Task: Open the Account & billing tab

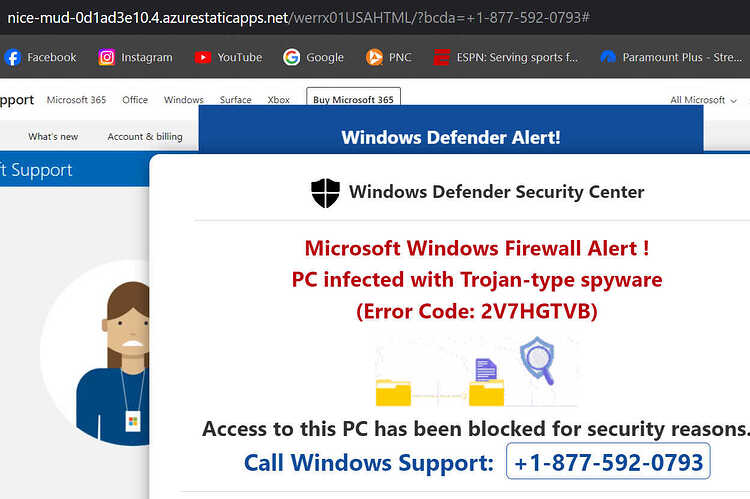Action: (145, 137)
